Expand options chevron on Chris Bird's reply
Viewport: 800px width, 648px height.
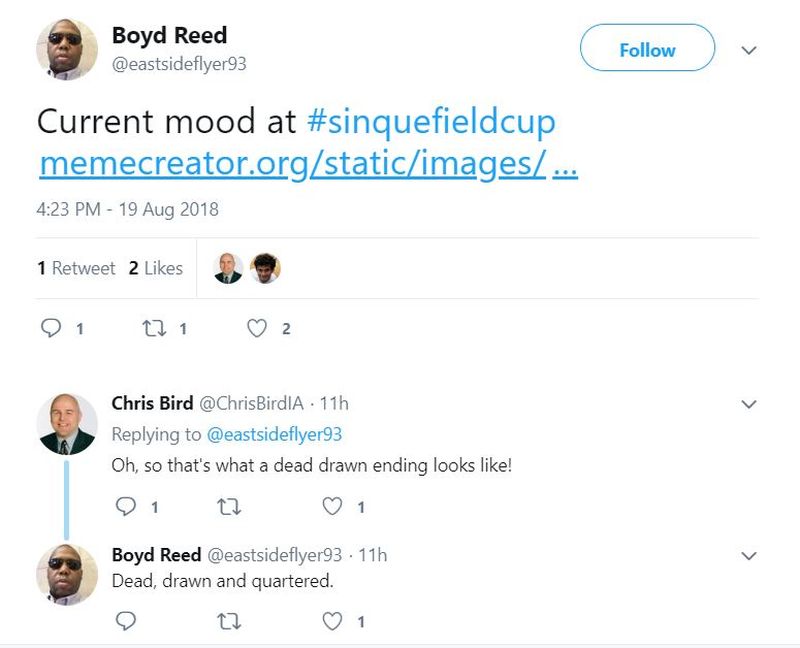(x=748, y=404)
